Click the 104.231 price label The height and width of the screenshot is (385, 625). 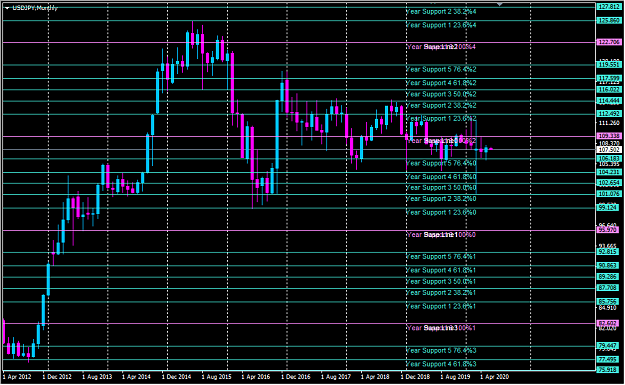coord(609,172)
